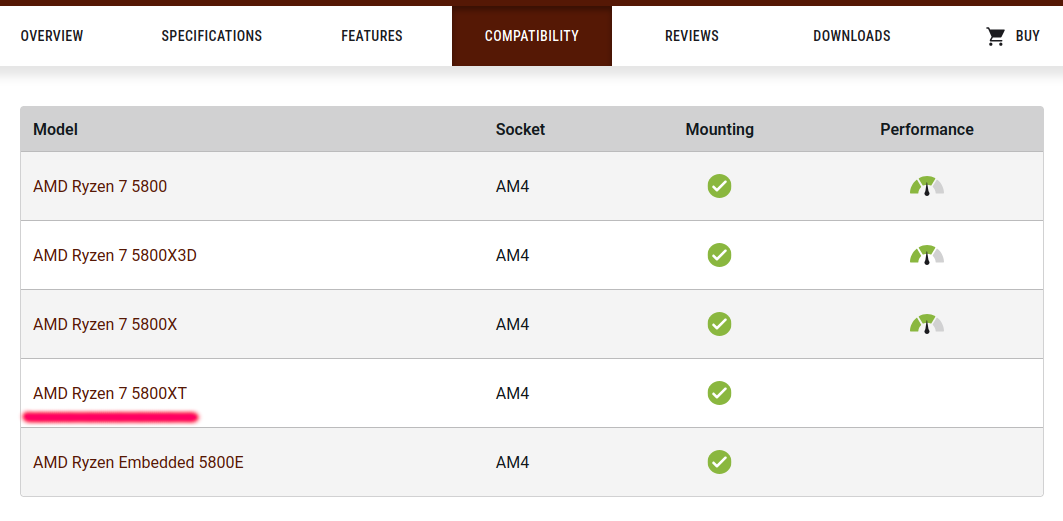Click mounting checkmark for Ryzen 7 5800XT
This screenshot has height=521, width=1063.
tap(719, 393)
